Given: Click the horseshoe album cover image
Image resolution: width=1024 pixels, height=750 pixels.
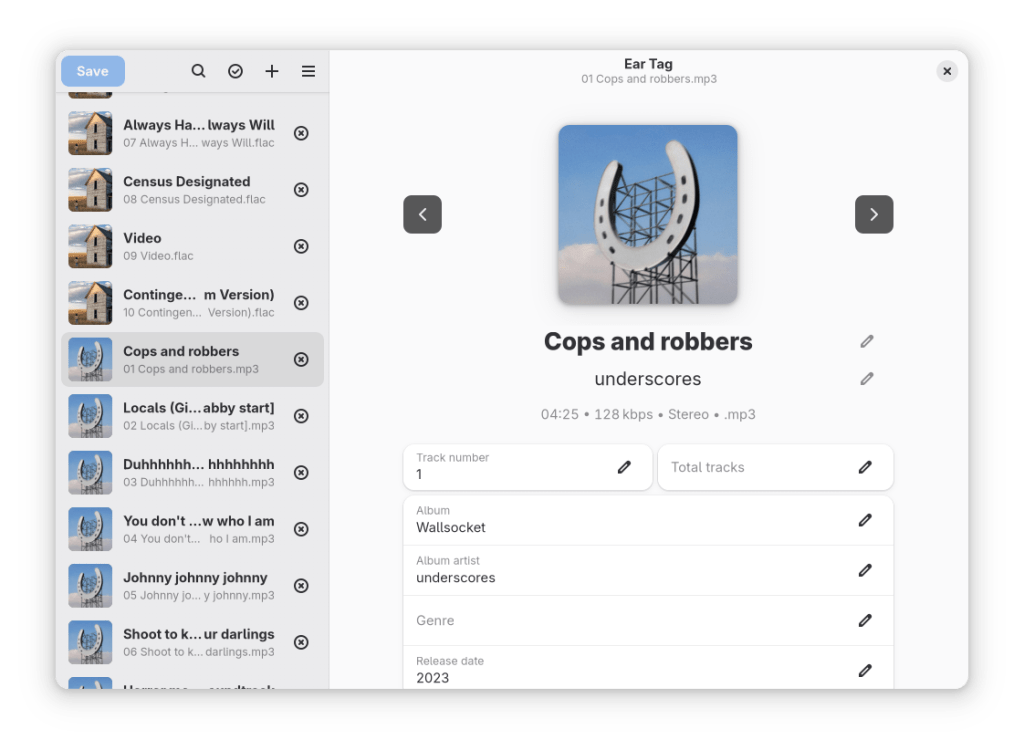Looking at the screenshot, I should pos(647,215).
